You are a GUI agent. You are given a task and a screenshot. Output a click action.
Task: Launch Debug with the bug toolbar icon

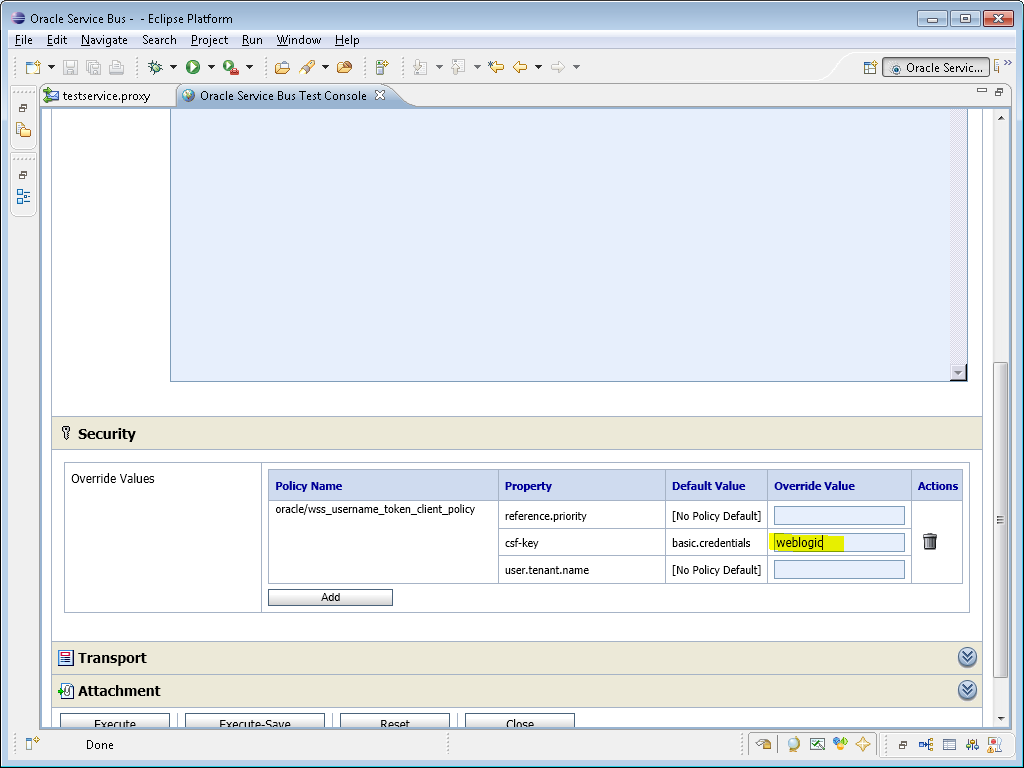pyautogui.click(x=155, y=66)
